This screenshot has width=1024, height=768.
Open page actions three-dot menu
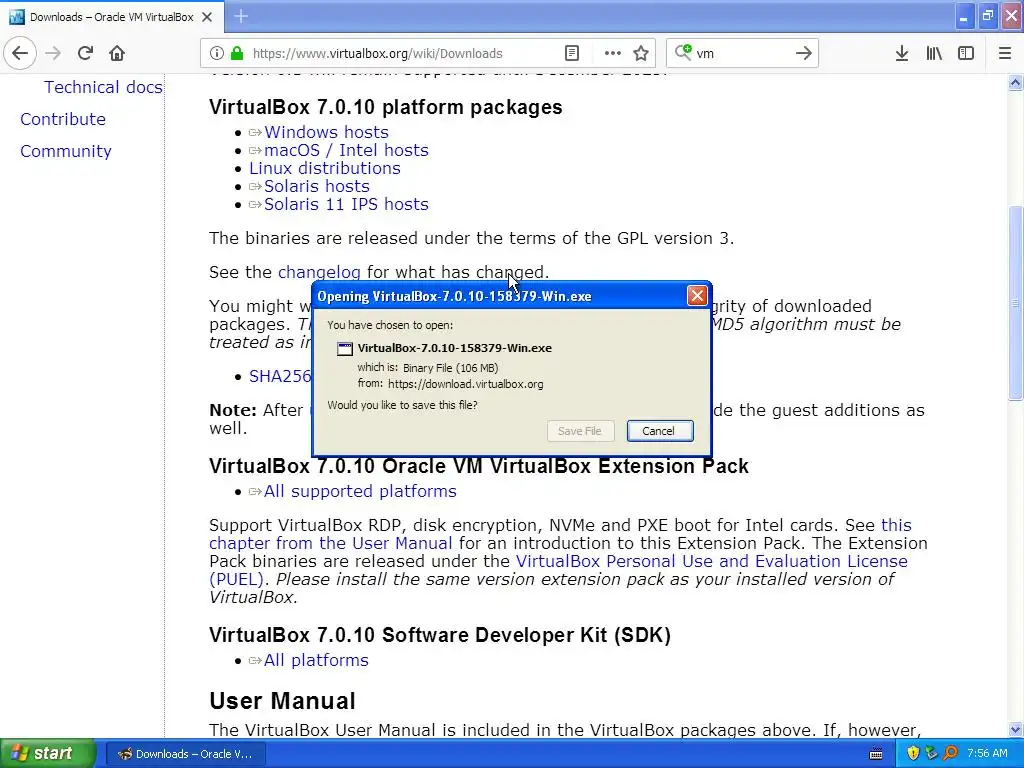pyautogui.click(x=613, y=53)
